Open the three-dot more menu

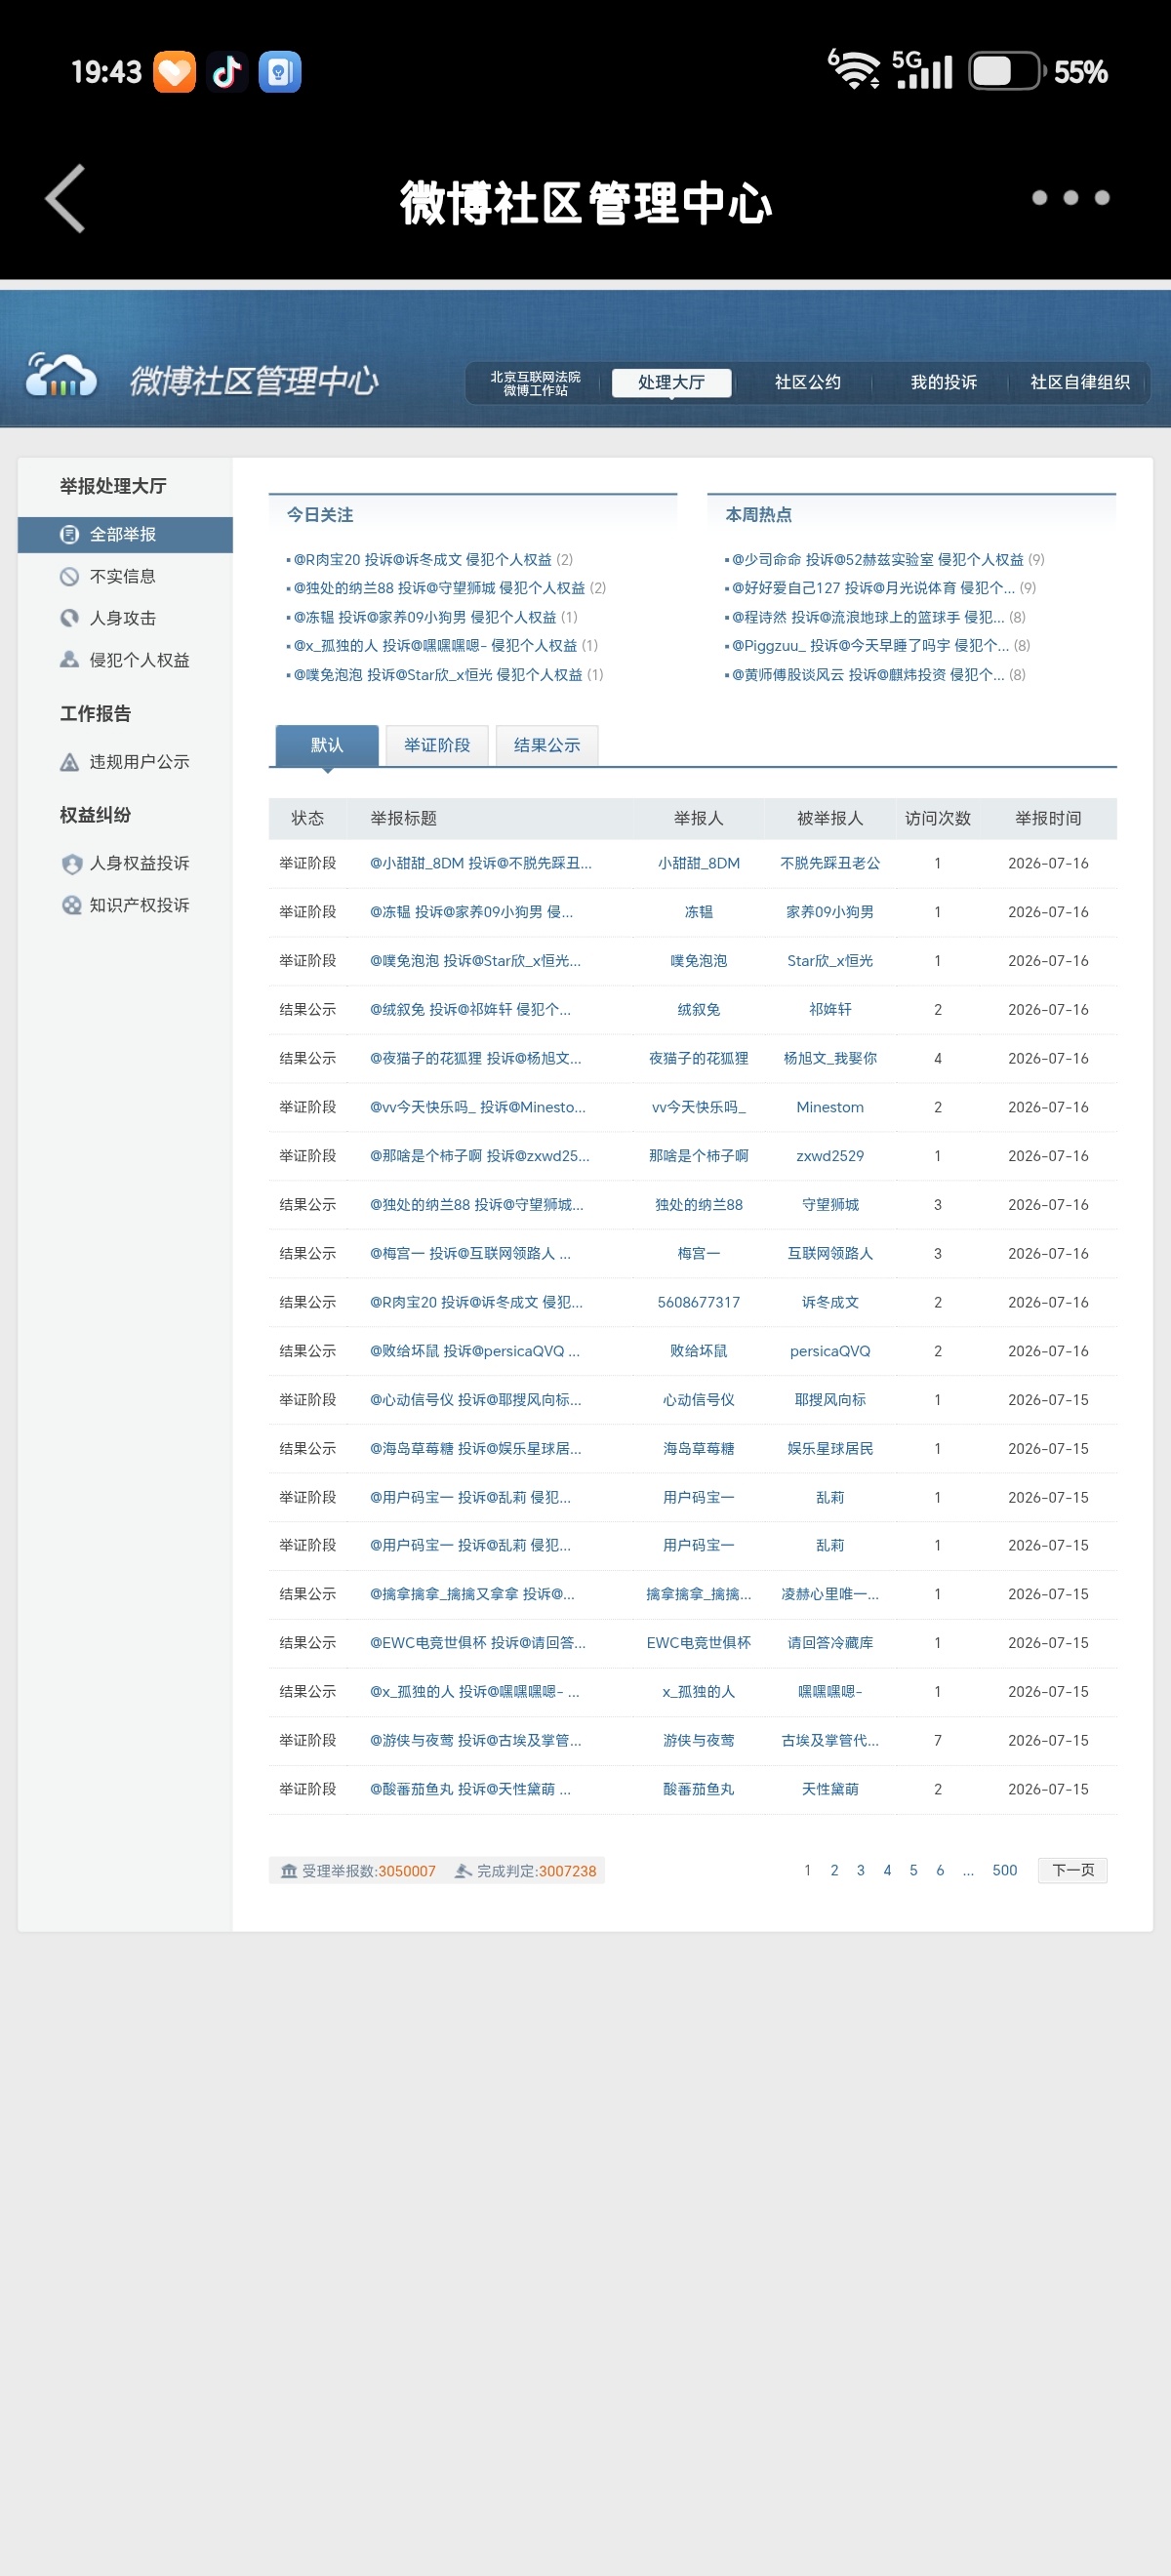click(x=1070, y=198)
